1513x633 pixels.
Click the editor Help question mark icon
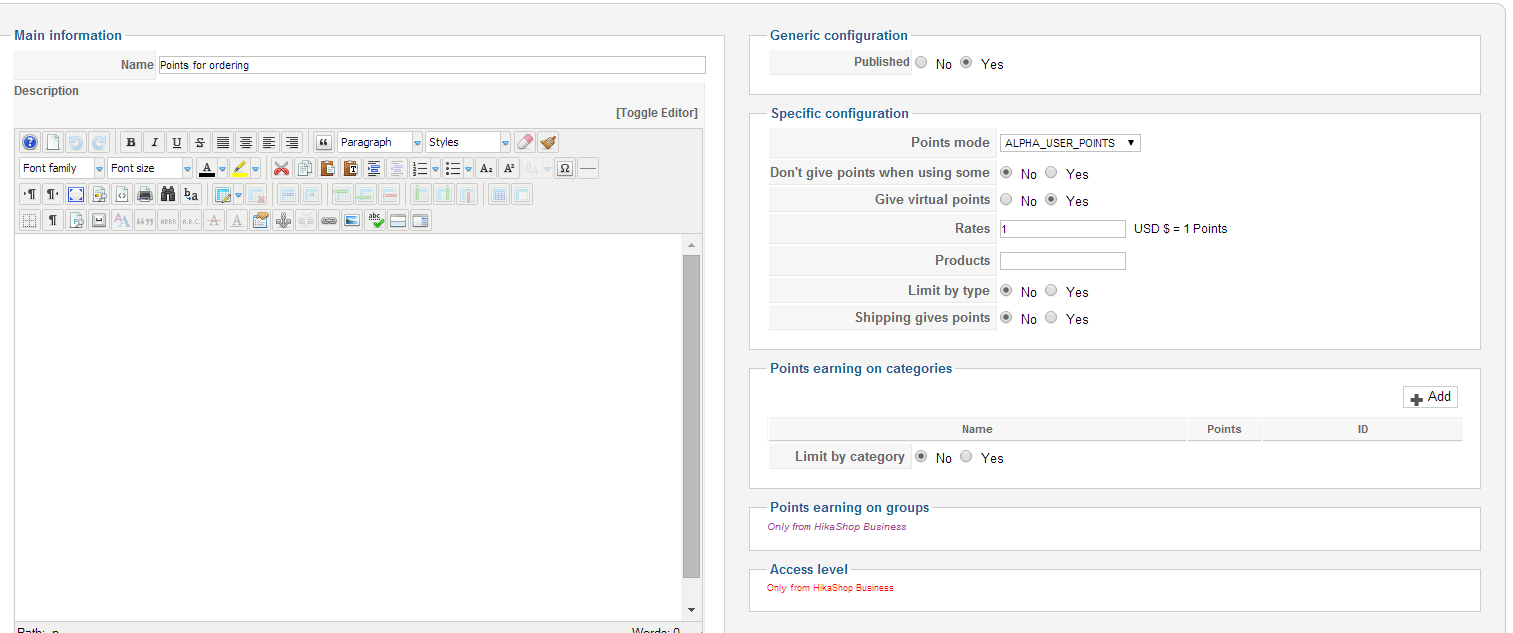30,142
